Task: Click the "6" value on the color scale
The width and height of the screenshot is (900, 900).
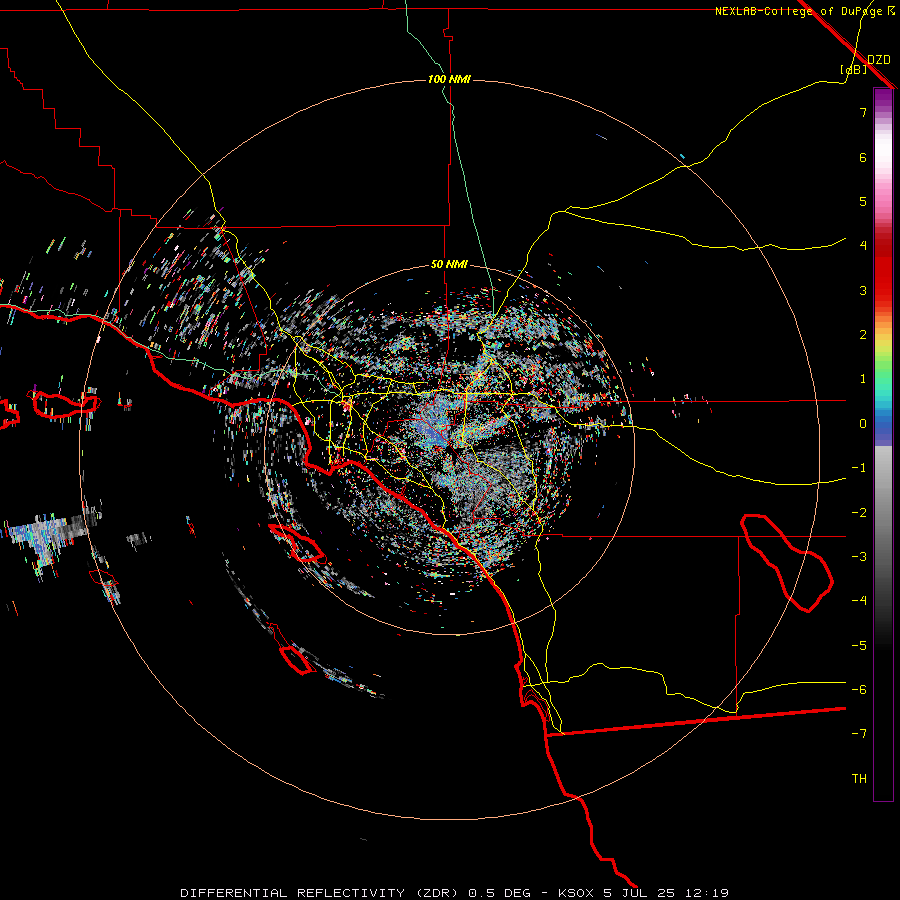Action: coord(863,157)
